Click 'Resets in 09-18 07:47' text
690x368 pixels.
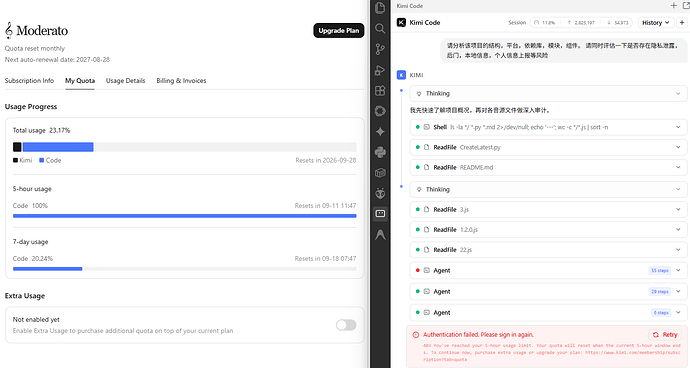point(325,258)
